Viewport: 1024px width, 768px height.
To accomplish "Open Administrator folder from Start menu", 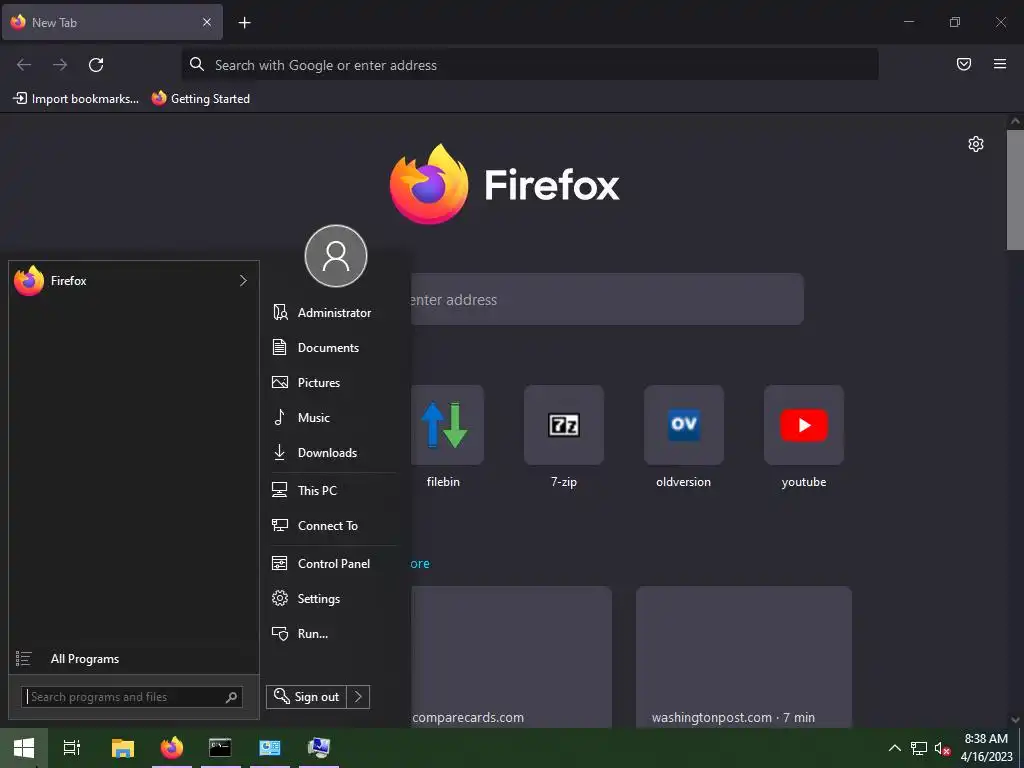I will click(x=334, y=313).
